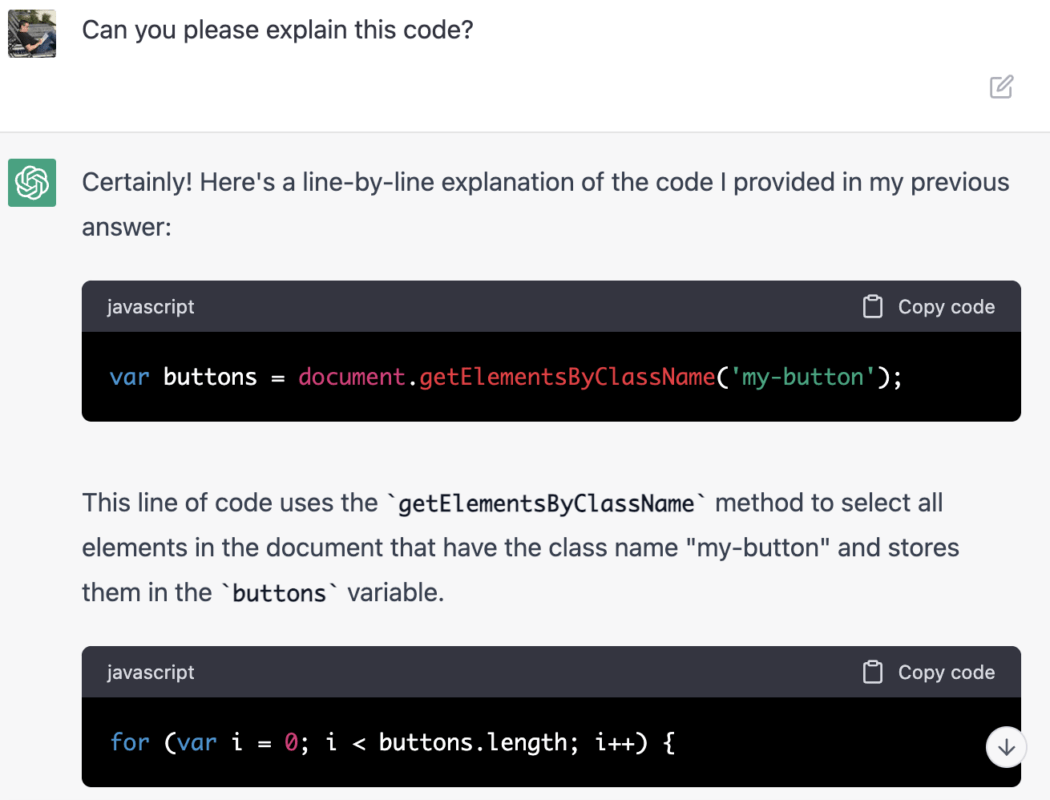1050x800 pixels.
Task: Click inside the first dark code block
Action: pos(550,377)
